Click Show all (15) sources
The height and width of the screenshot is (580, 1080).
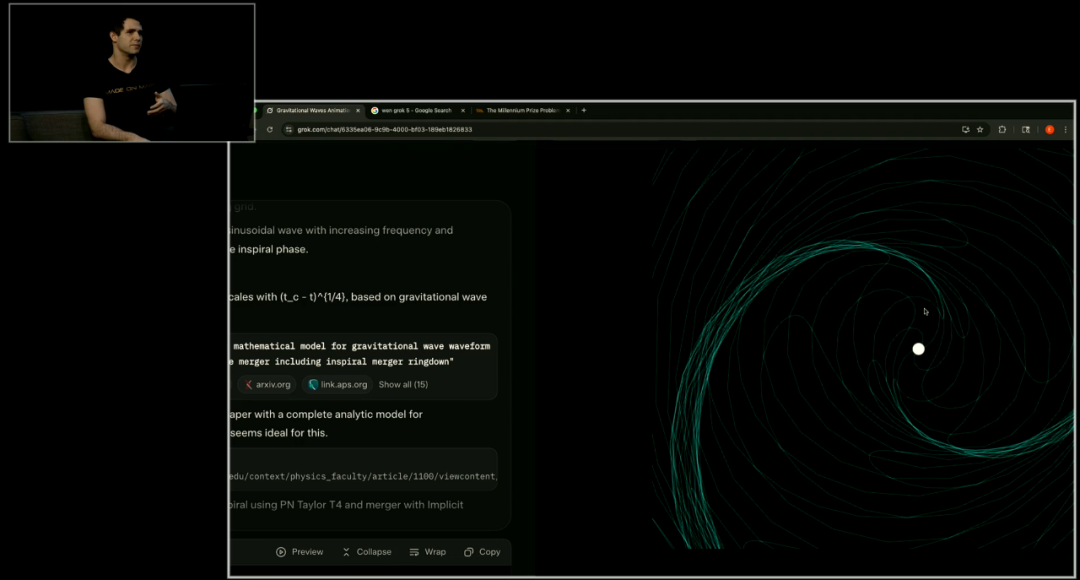403,384
